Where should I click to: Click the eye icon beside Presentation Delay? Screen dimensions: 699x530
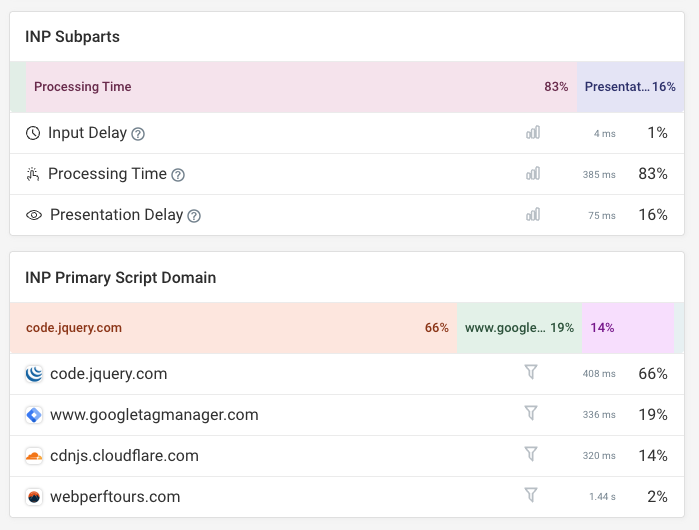click(34, 215)
